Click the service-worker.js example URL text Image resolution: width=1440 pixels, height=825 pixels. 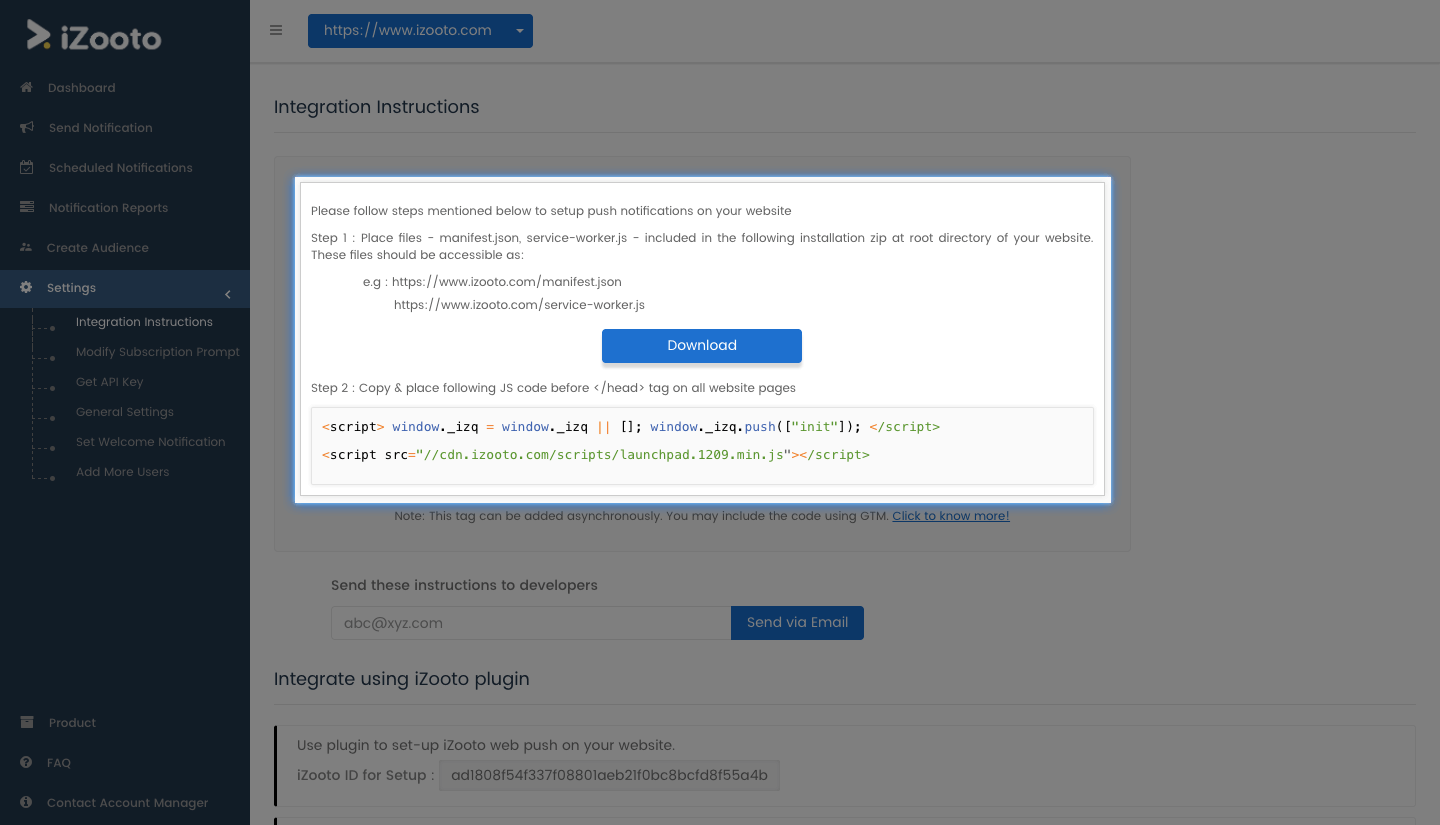[519, 305]
